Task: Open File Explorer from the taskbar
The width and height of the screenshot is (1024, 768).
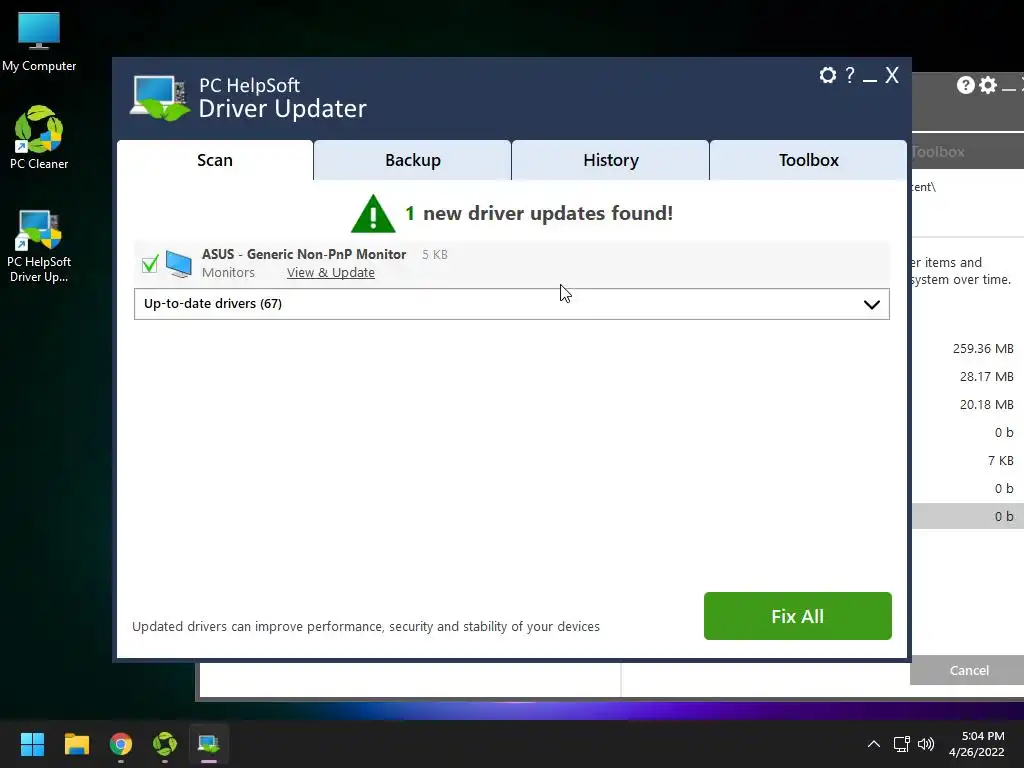Action: [x=76, y=744]
